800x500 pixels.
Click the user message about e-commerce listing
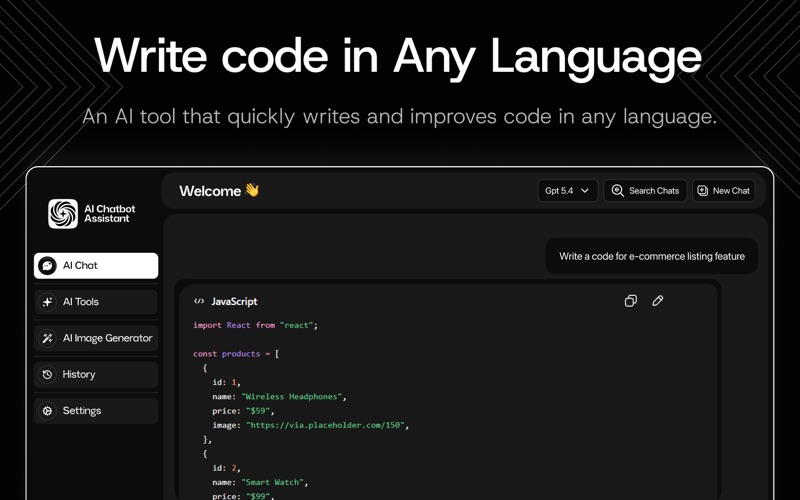[652, 256]
